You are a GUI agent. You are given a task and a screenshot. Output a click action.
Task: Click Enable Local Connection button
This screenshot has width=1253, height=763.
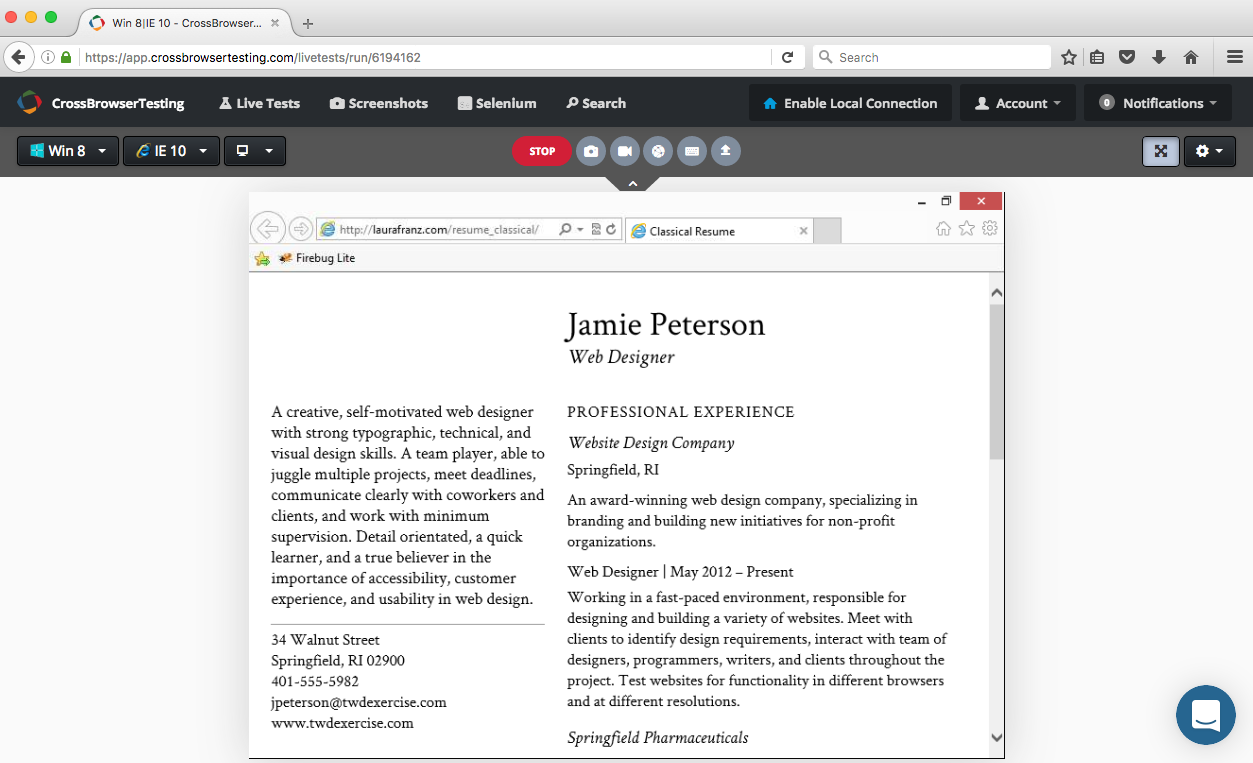849,103
